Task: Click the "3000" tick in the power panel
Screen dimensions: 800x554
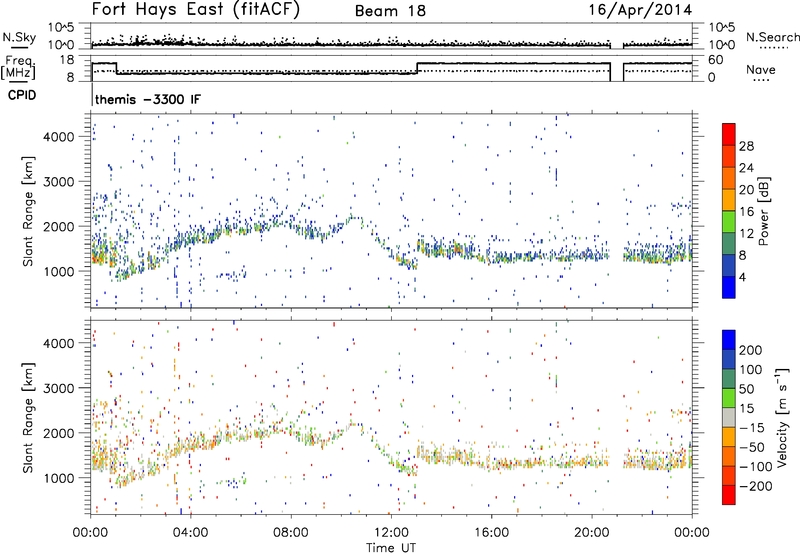Action: [58, 182]
